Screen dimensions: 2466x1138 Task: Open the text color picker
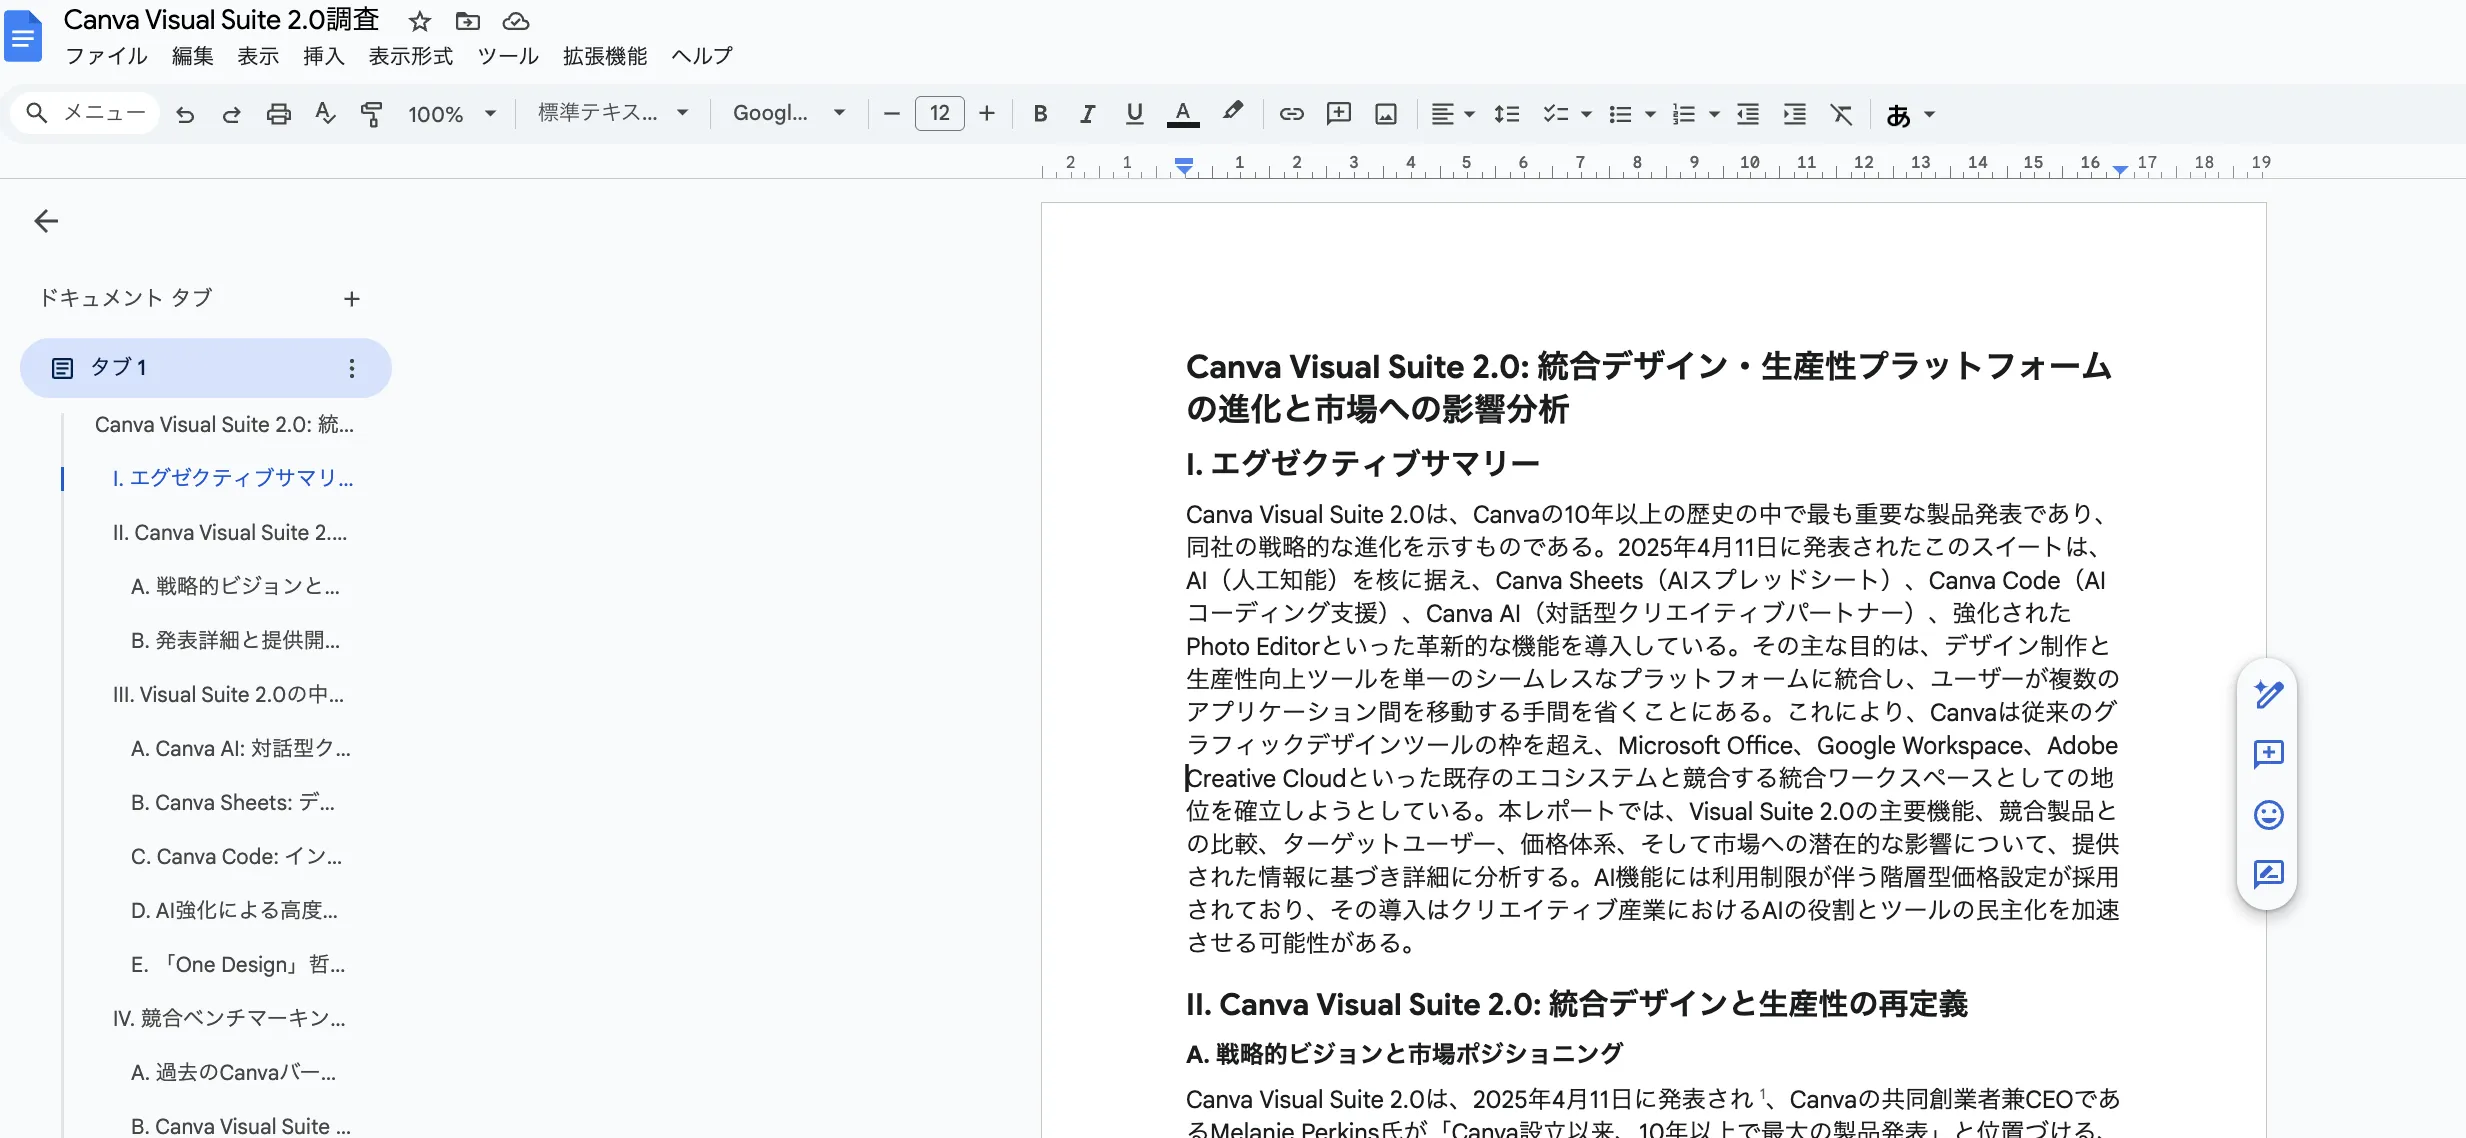click(1183, 114)
